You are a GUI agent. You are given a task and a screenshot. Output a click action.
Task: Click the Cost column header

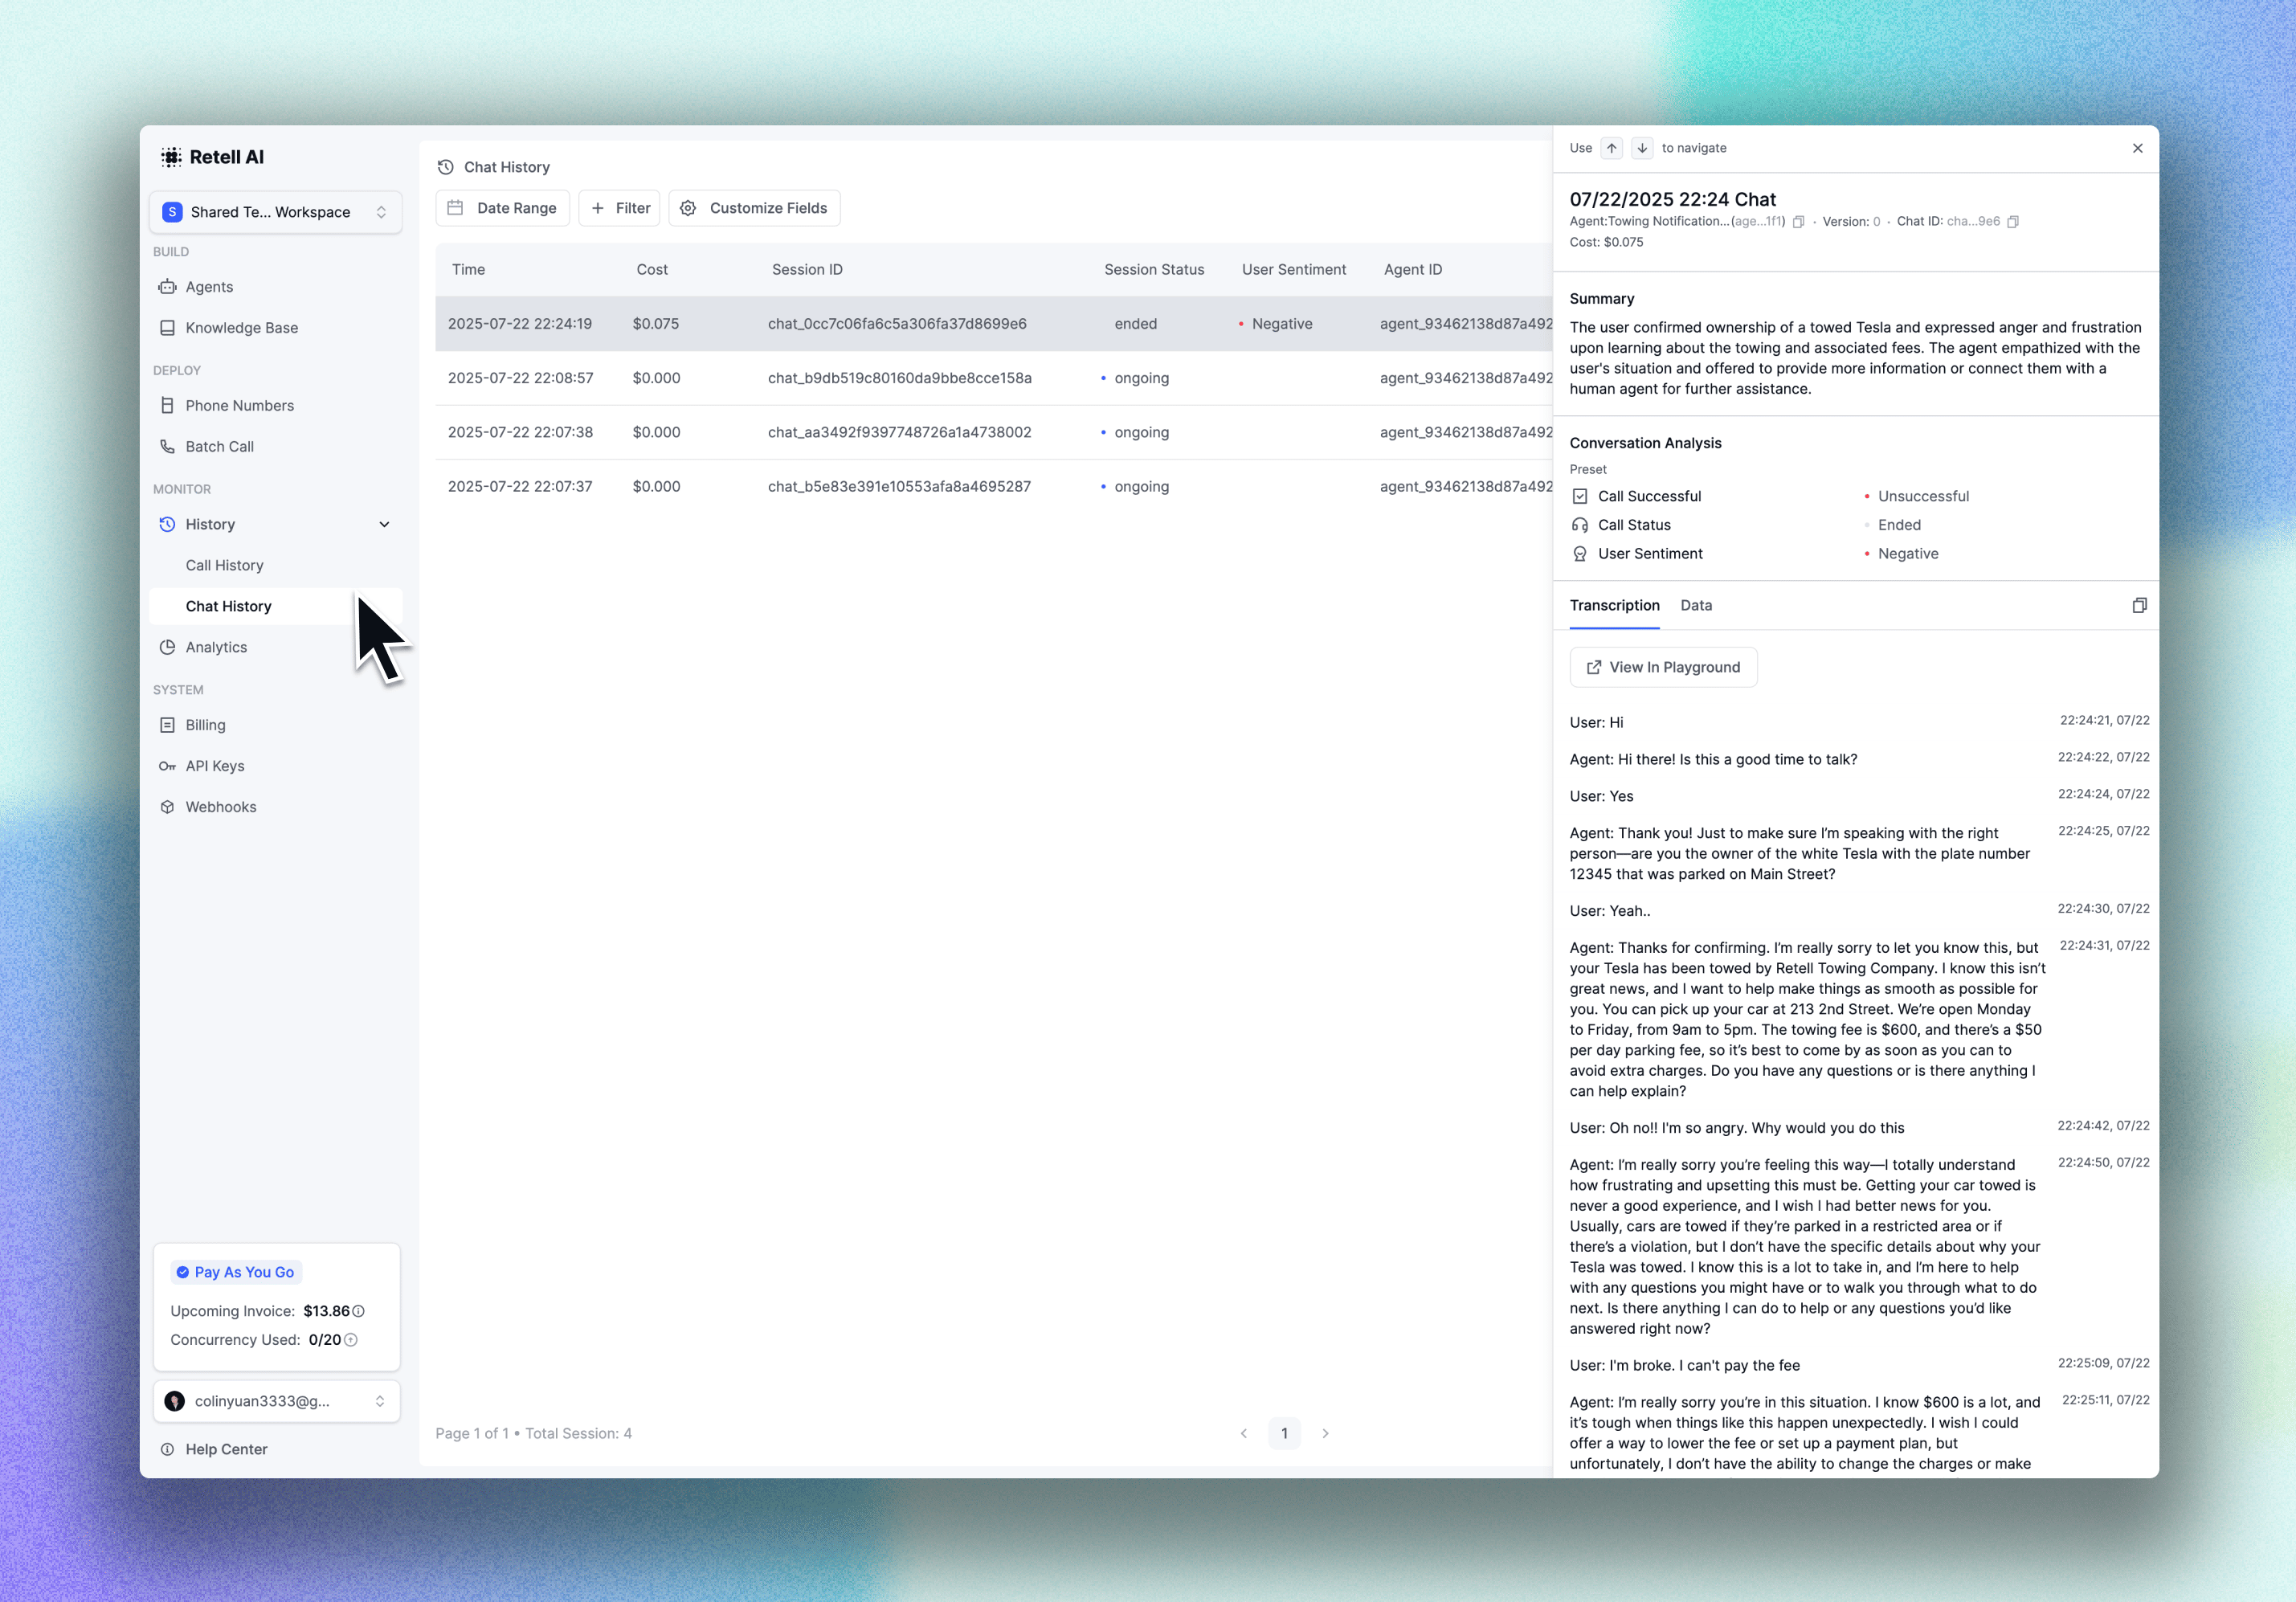[652, 270]
